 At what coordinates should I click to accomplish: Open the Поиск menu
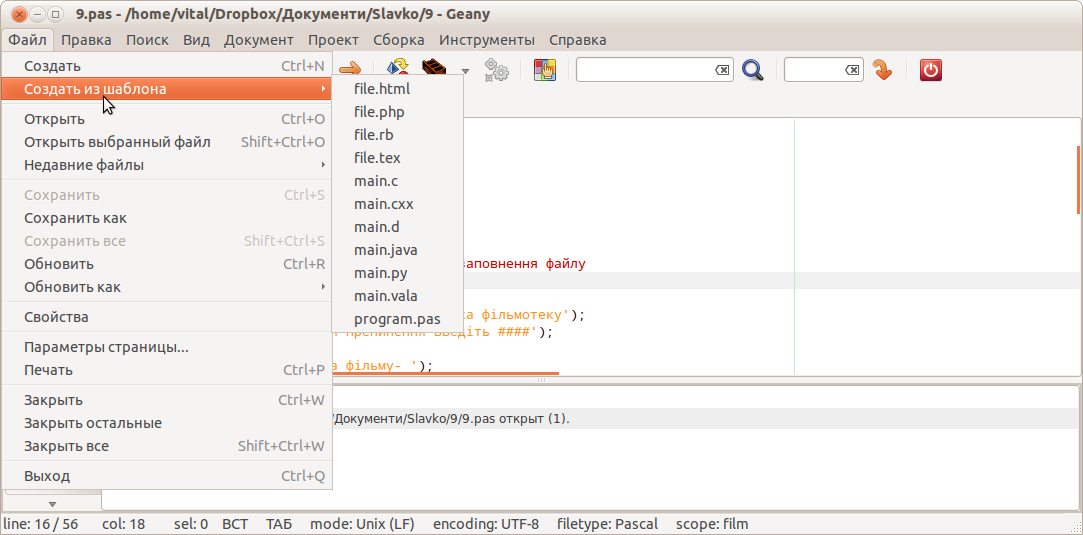tap(147, 40)
